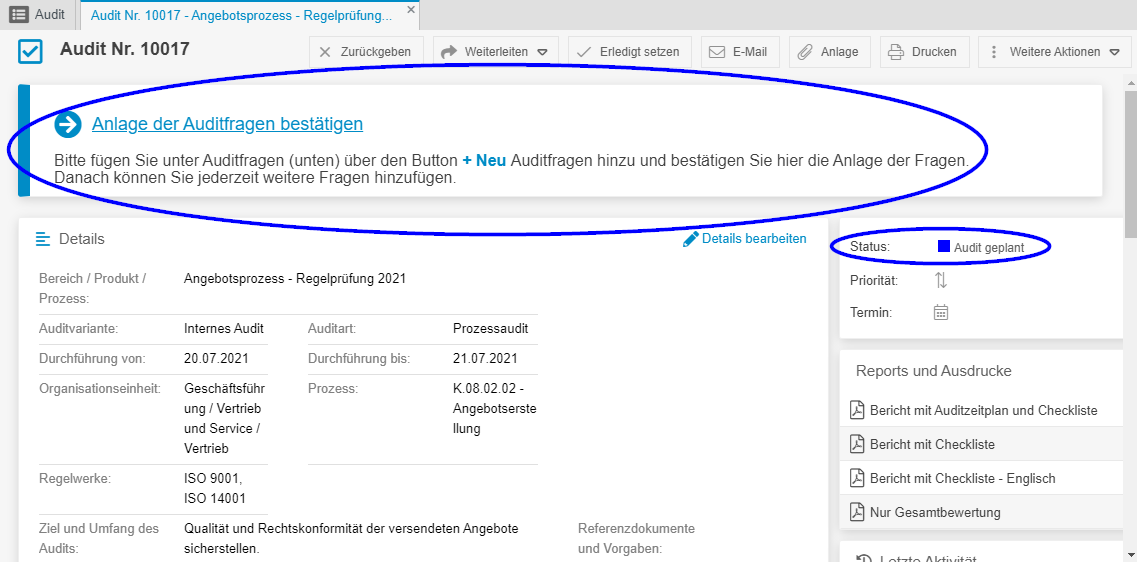The height and width of the screenshot is (562, 1137).
Task: Click the Prozessaudit value
Action: tap(491, 328)
